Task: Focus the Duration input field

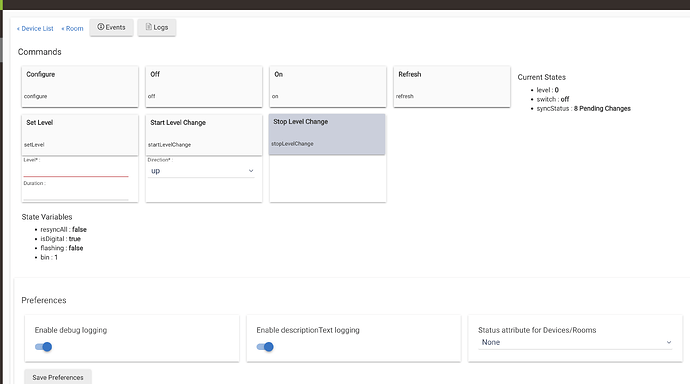Action: [x=76, y=194]
